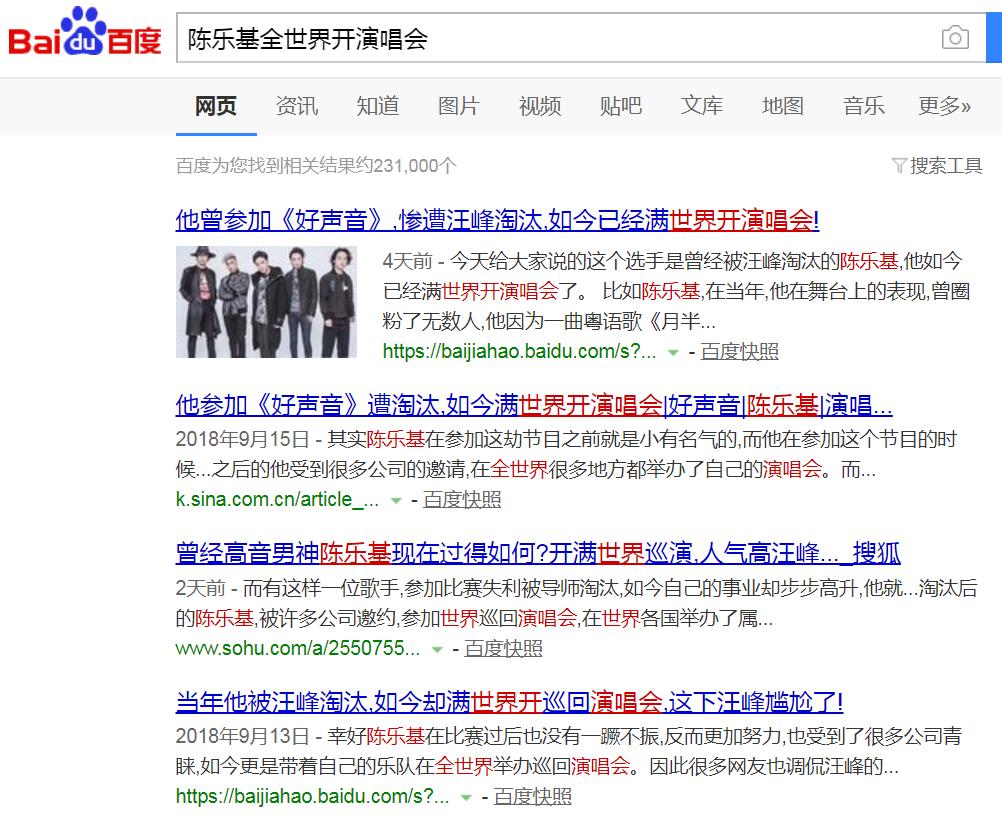Switch to the 图片 tab

458,105
